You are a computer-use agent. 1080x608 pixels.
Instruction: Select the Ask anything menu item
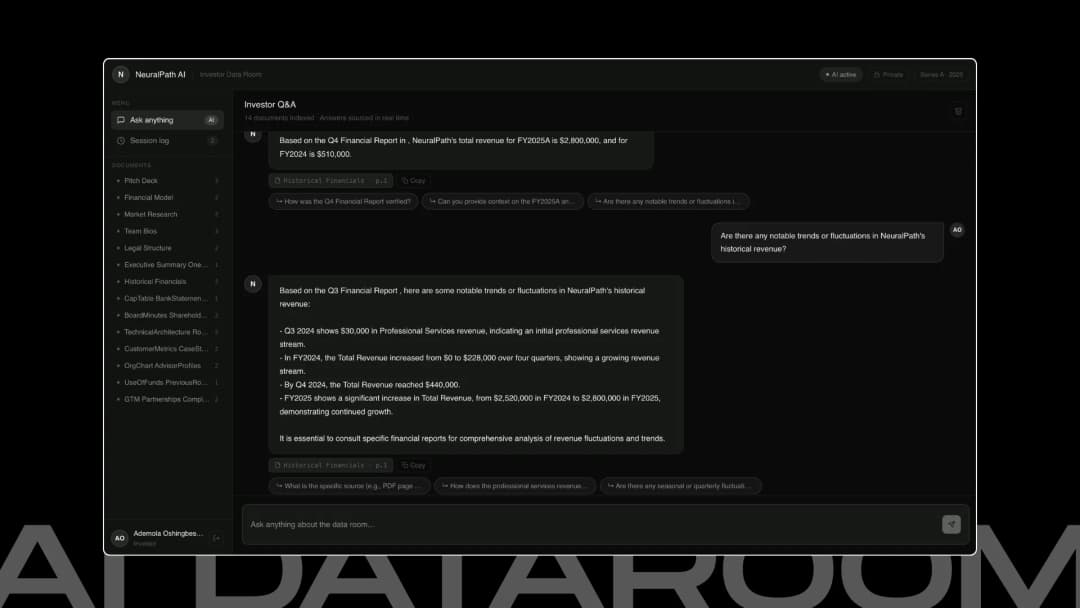point(167,120)
